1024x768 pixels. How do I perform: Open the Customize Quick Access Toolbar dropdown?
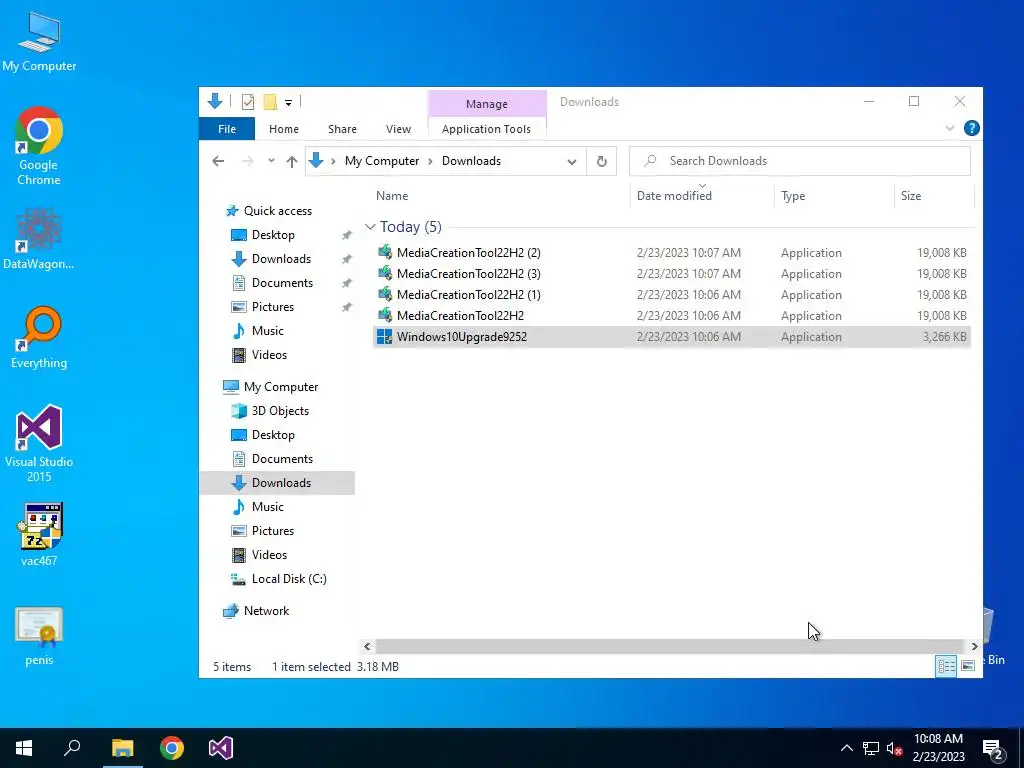(x=288, y=103)
